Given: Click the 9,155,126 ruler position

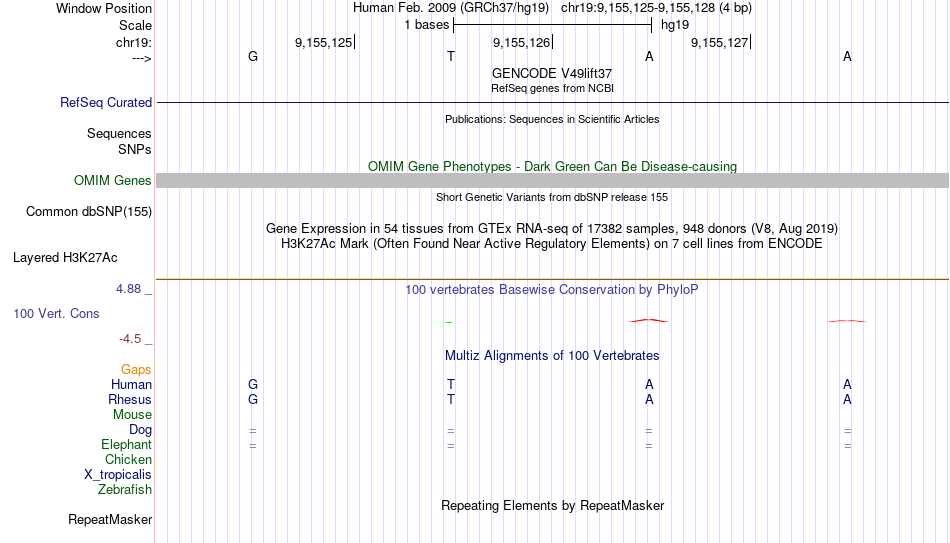Looking at the screenshot, I should click(x=521, y=42).
